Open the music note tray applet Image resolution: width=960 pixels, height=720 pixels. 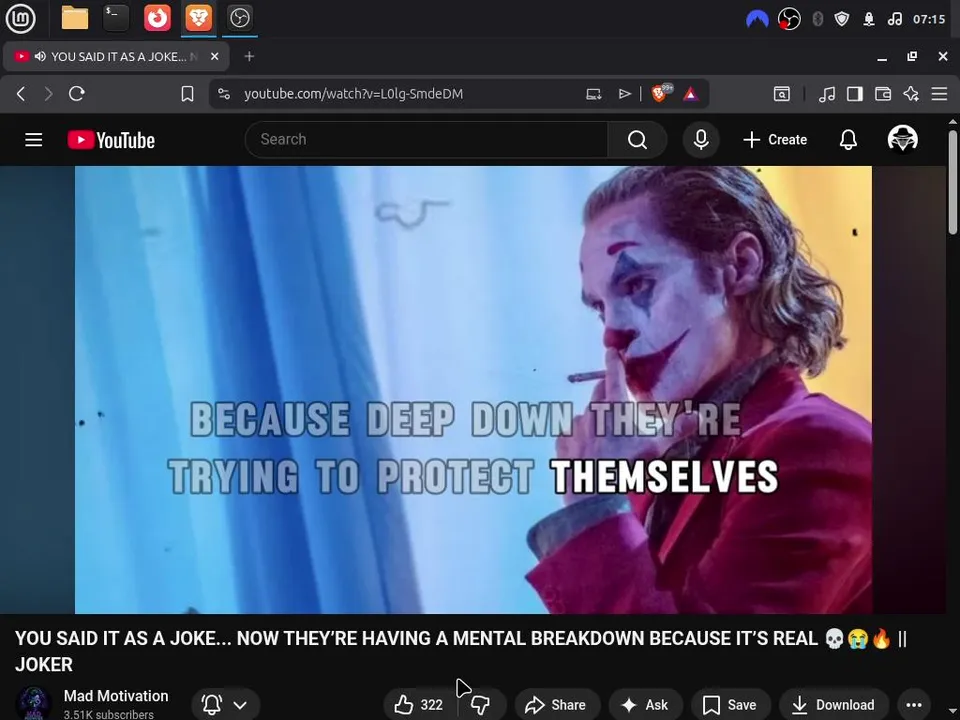click(894, 19)
